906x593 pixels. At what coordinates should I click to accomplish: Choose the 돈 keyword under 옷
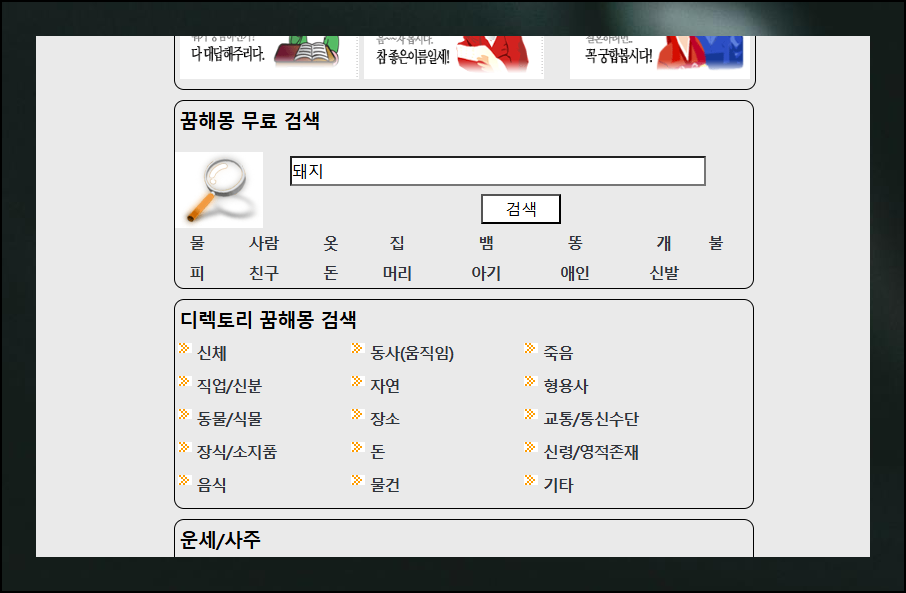(331, 273)
